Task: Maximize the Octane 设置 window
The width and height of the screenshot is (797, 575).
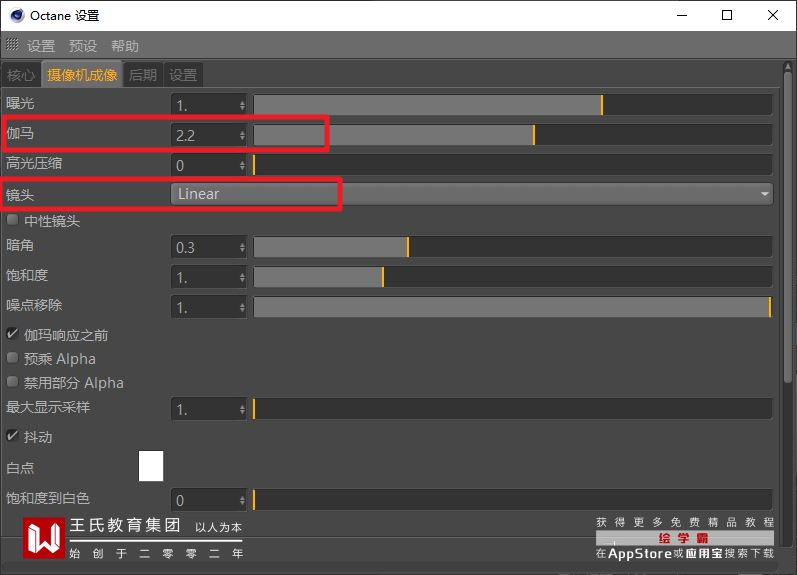Action: pos(727,15)
